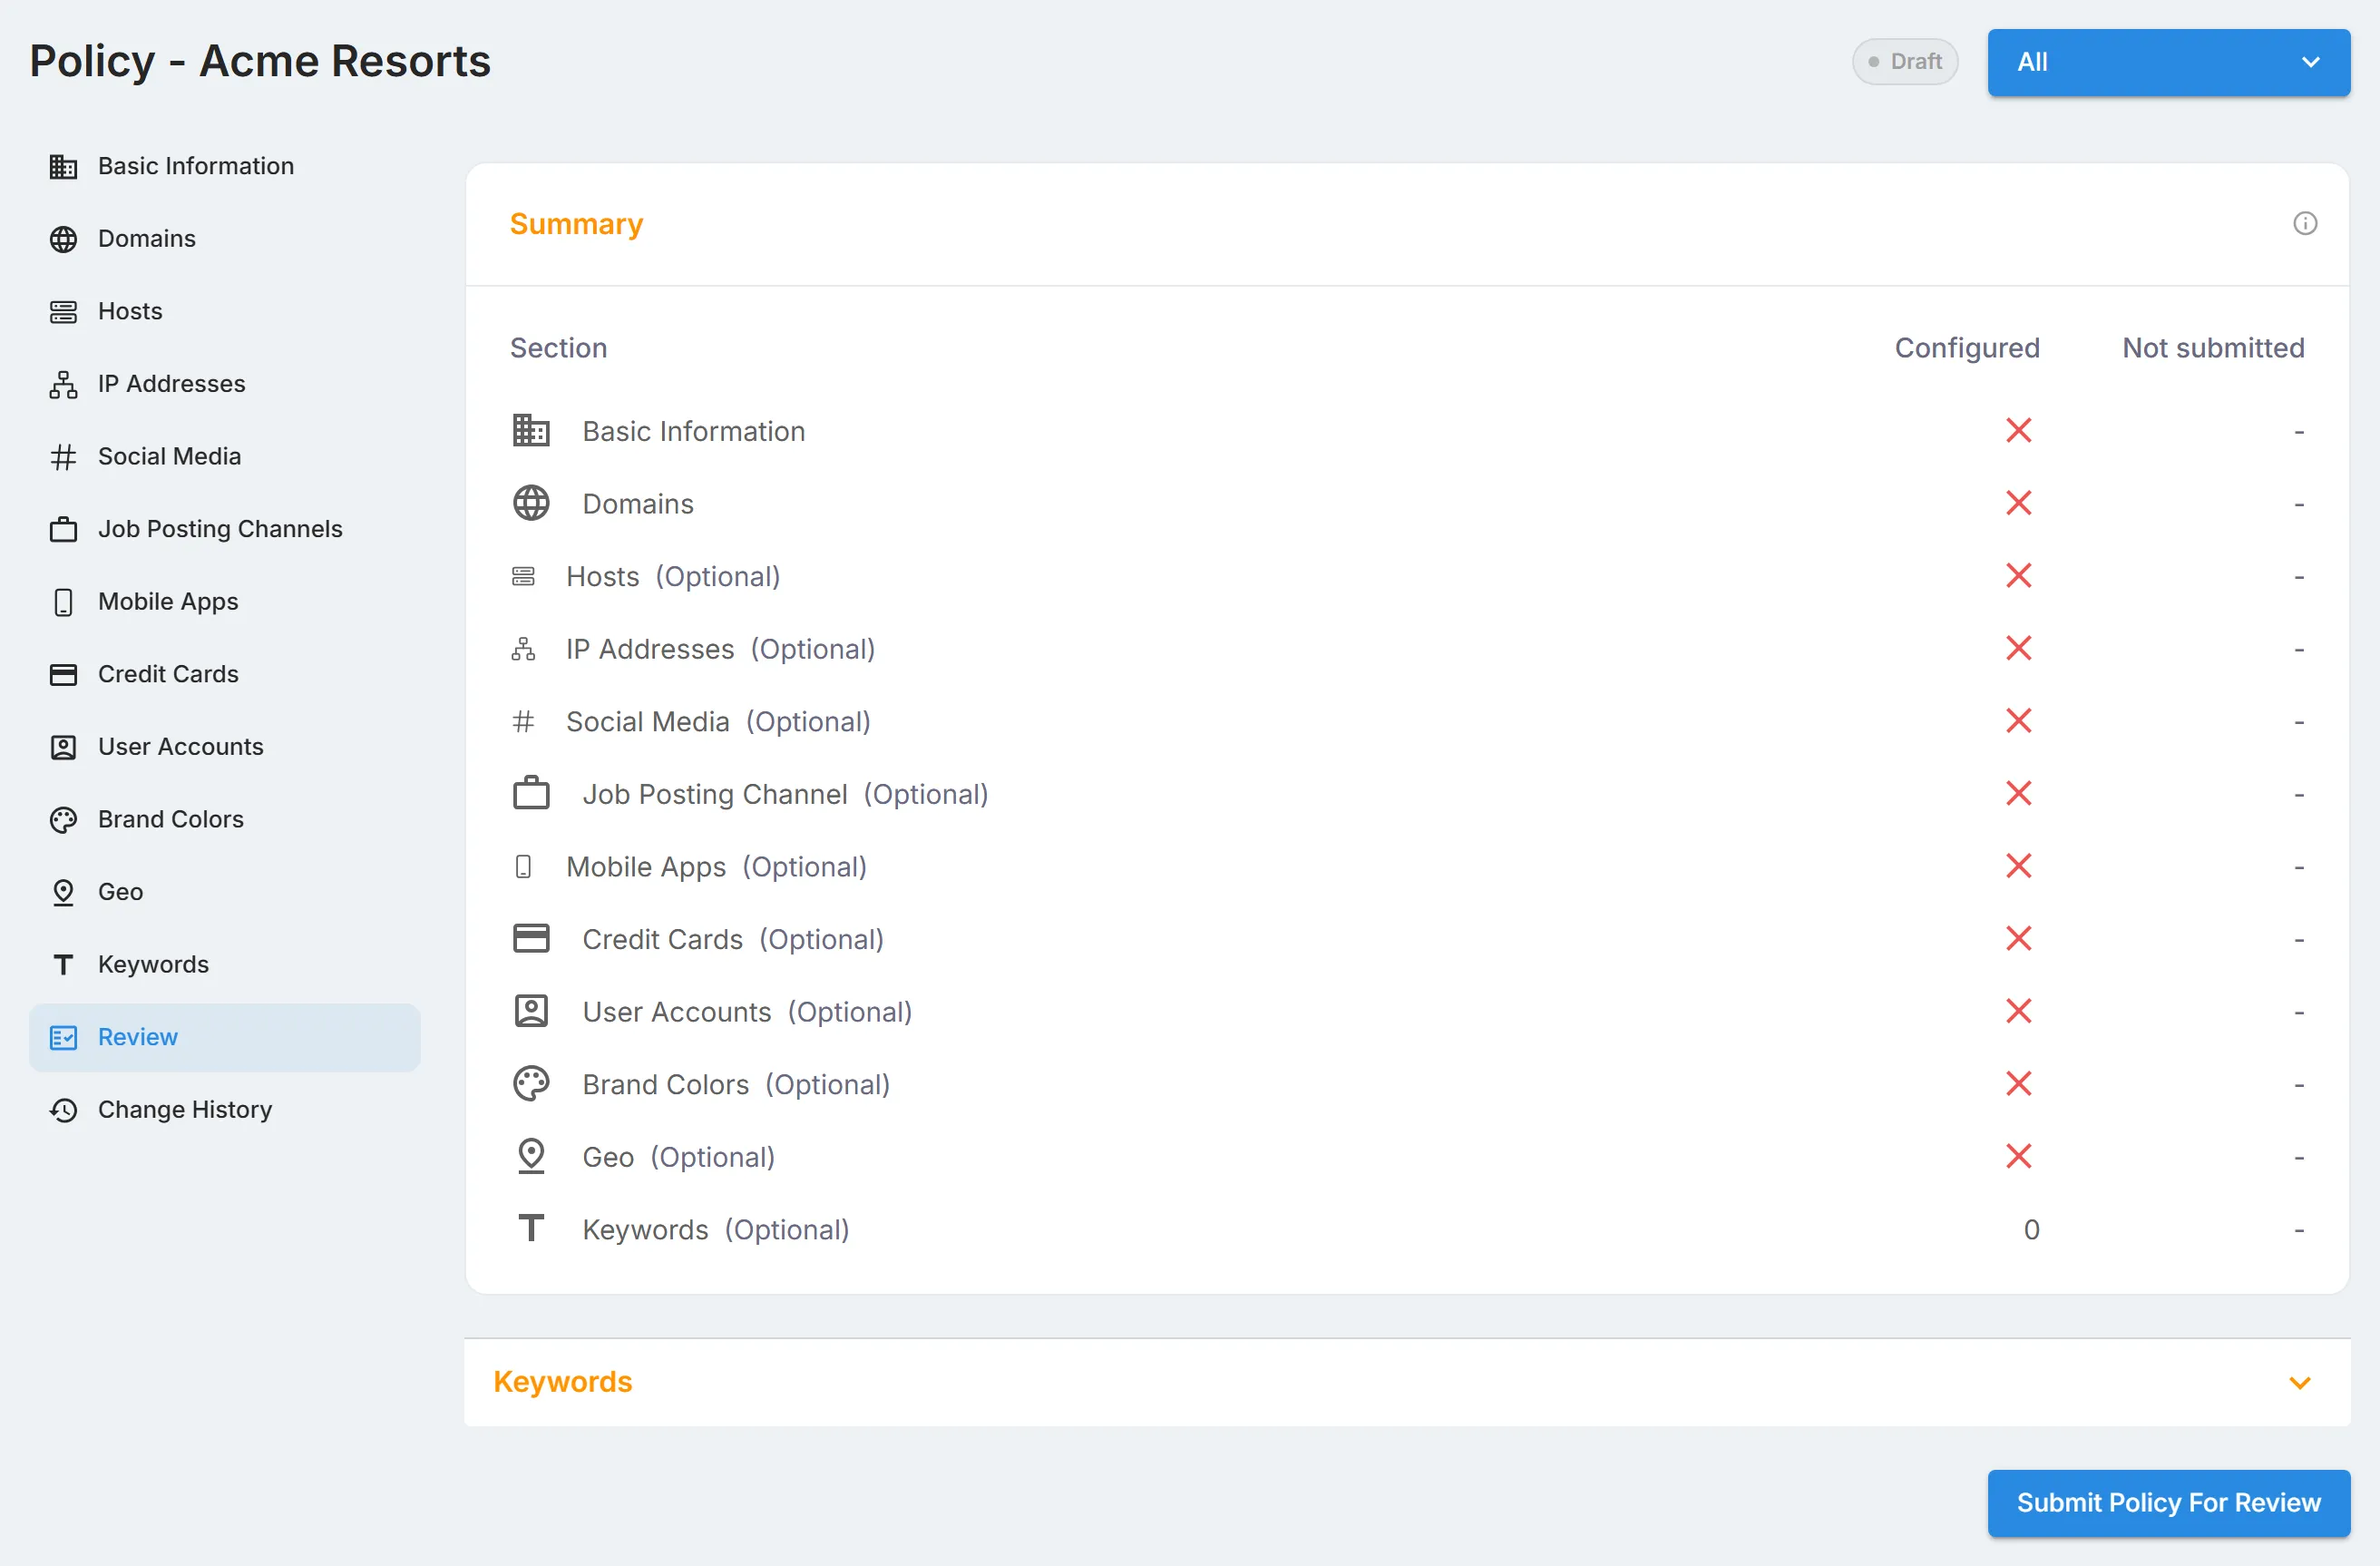Click the Keywords section title
The image size is (2380, 1566).
coord(563,1382)
